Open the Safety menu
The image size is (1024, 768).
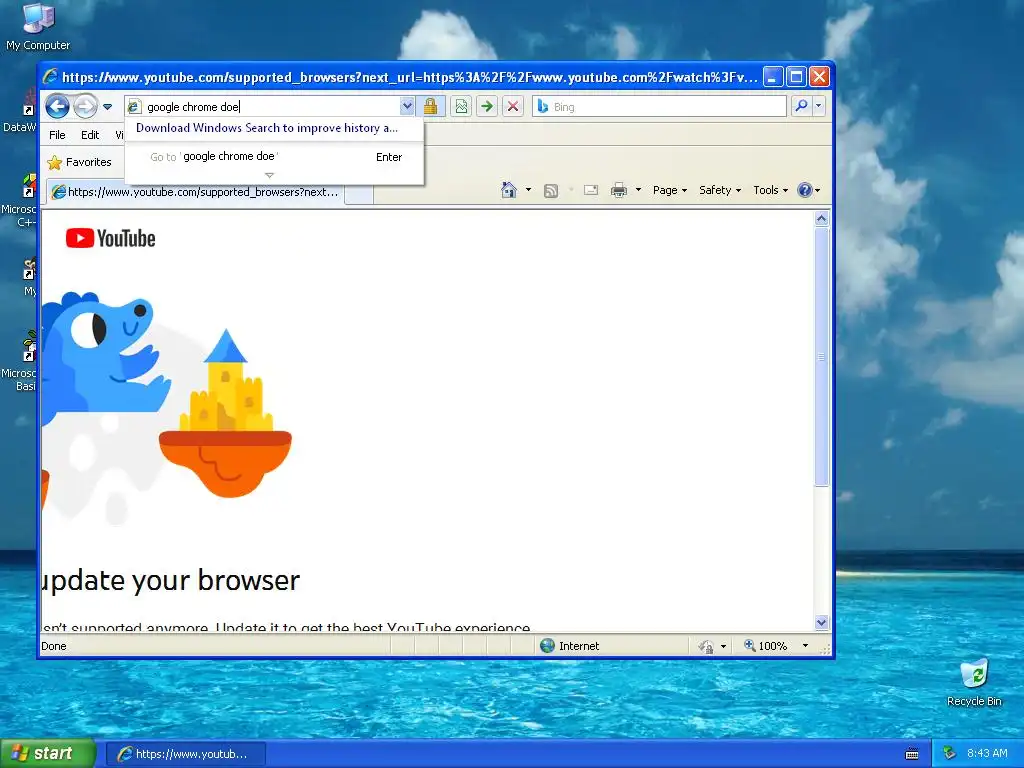[720, 190]
